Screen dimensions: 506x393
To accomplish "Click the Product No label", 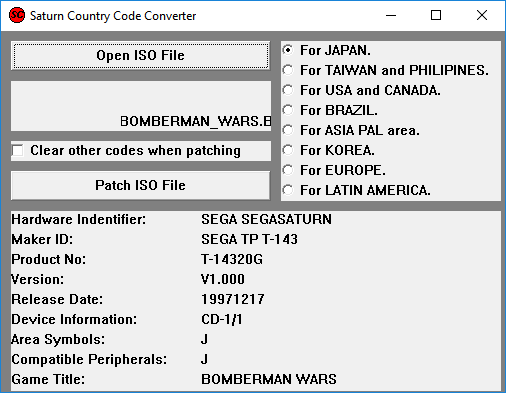I will click(48, 259).
